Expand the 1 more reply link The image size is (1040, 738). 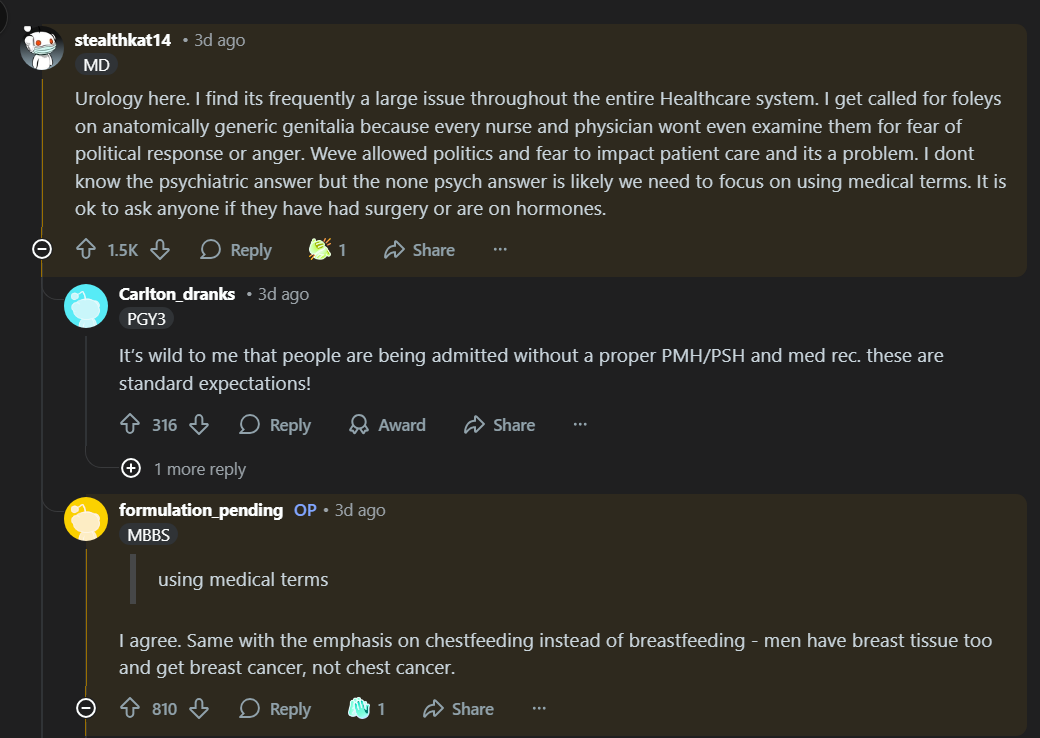pos(183,469)
